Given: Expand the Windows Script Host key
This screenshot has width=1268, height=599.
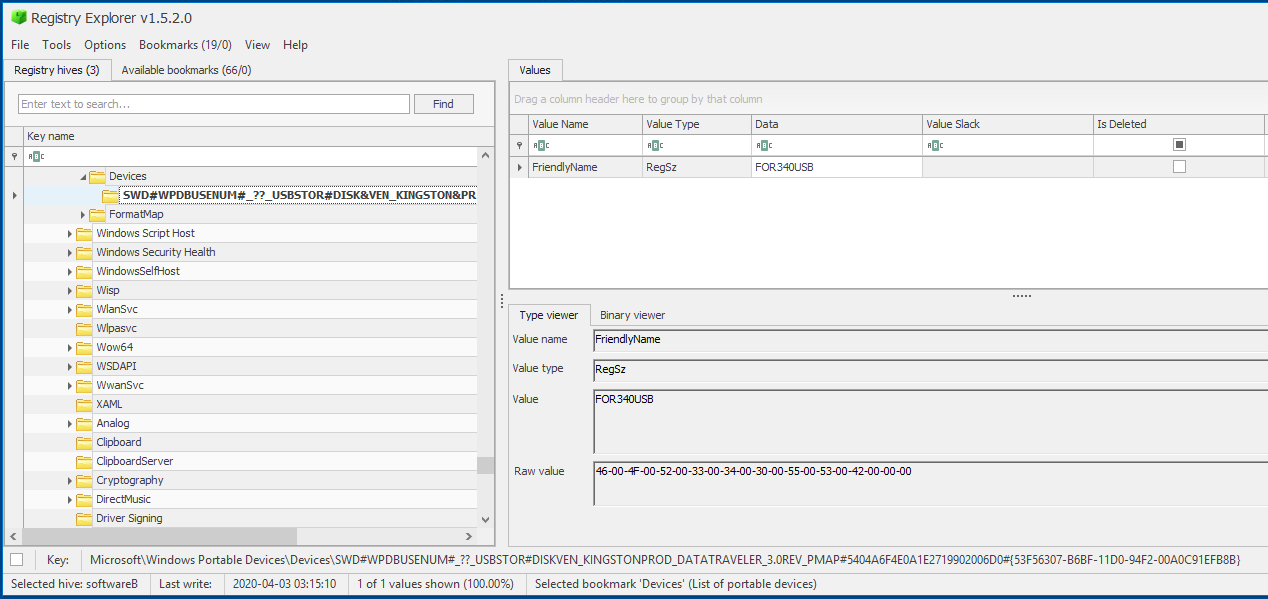Looking at the screenshot, I should point(70,234).
